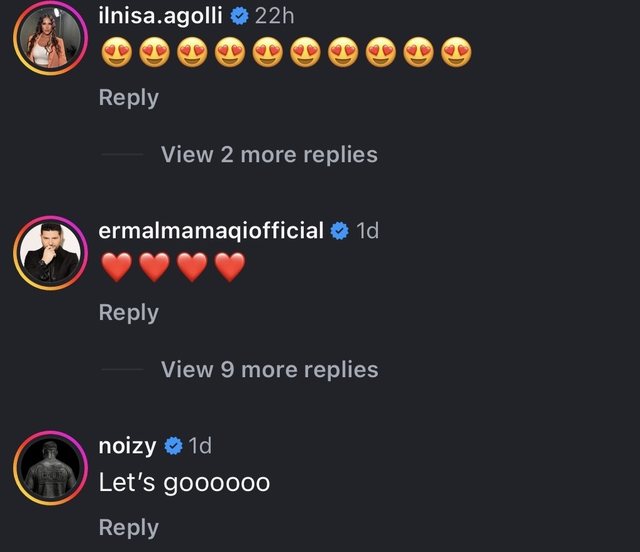Open ilnisa.agolli's profile picture
Screen dimensions: 640x552
coord(50,44)
